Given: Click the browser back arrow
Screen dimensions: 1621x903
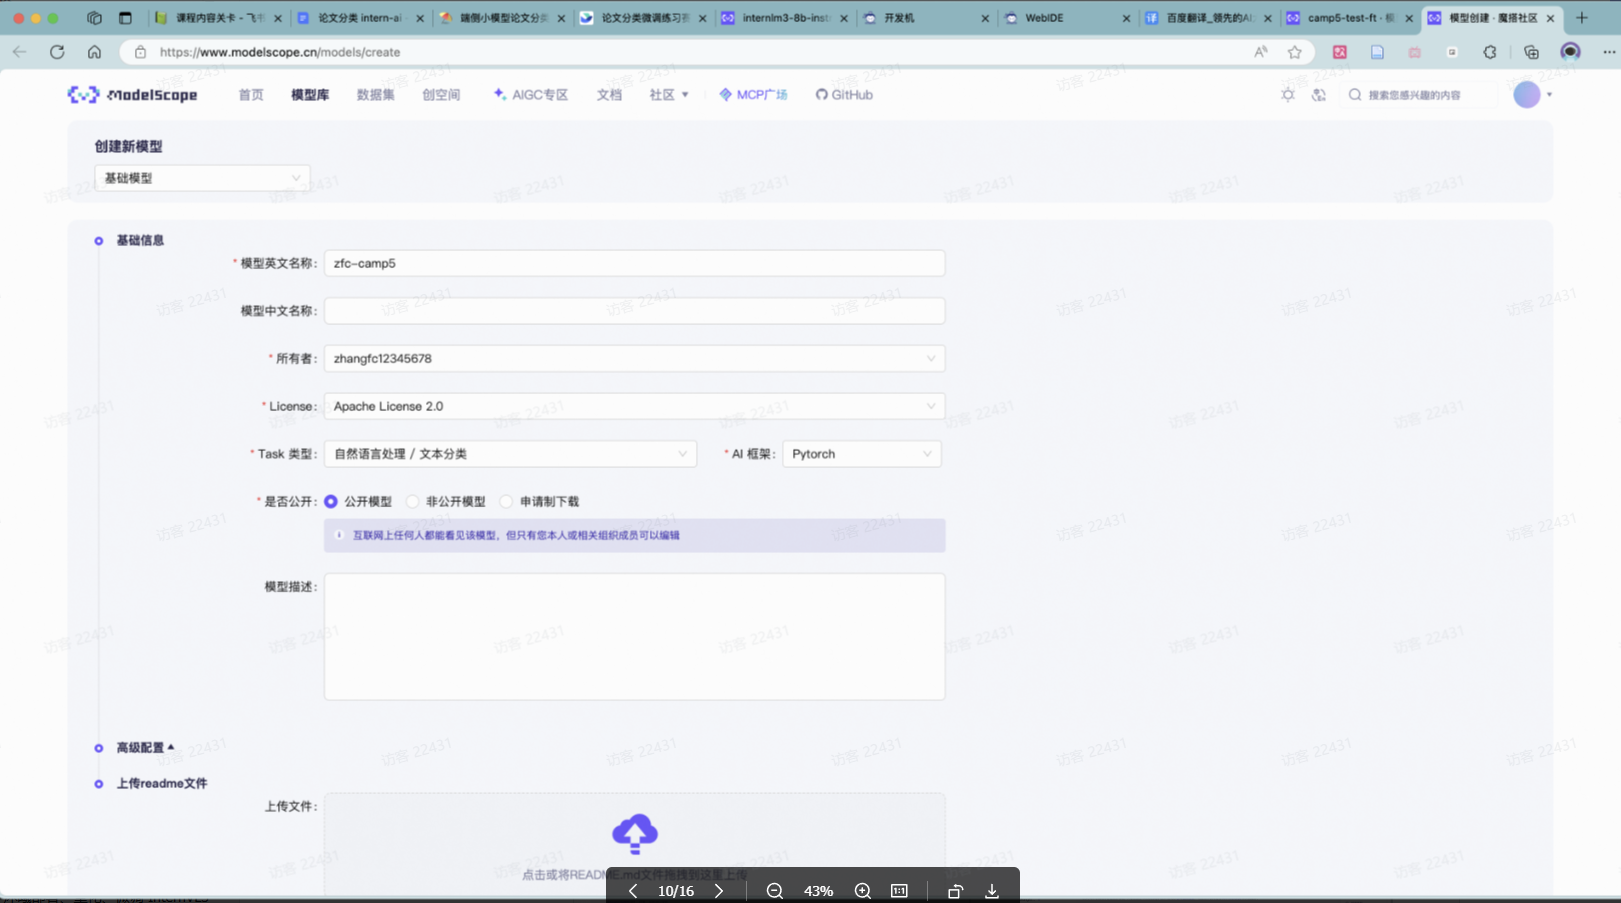Looking at the screenshot, I should click(19, 52).
